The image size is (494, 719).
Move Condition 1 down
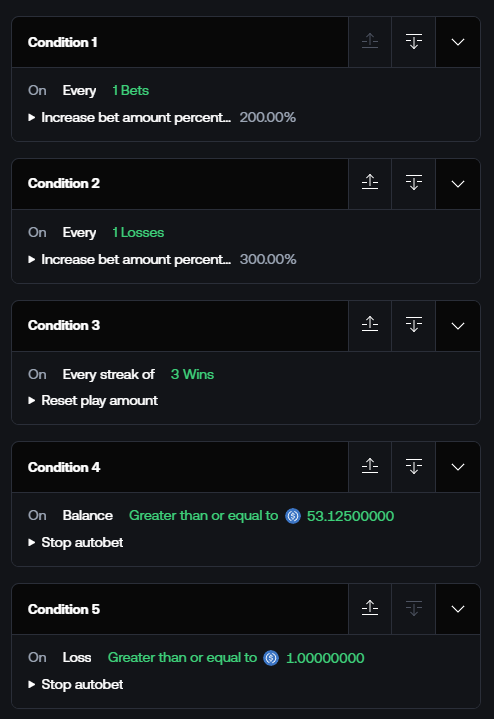point(414,42)
